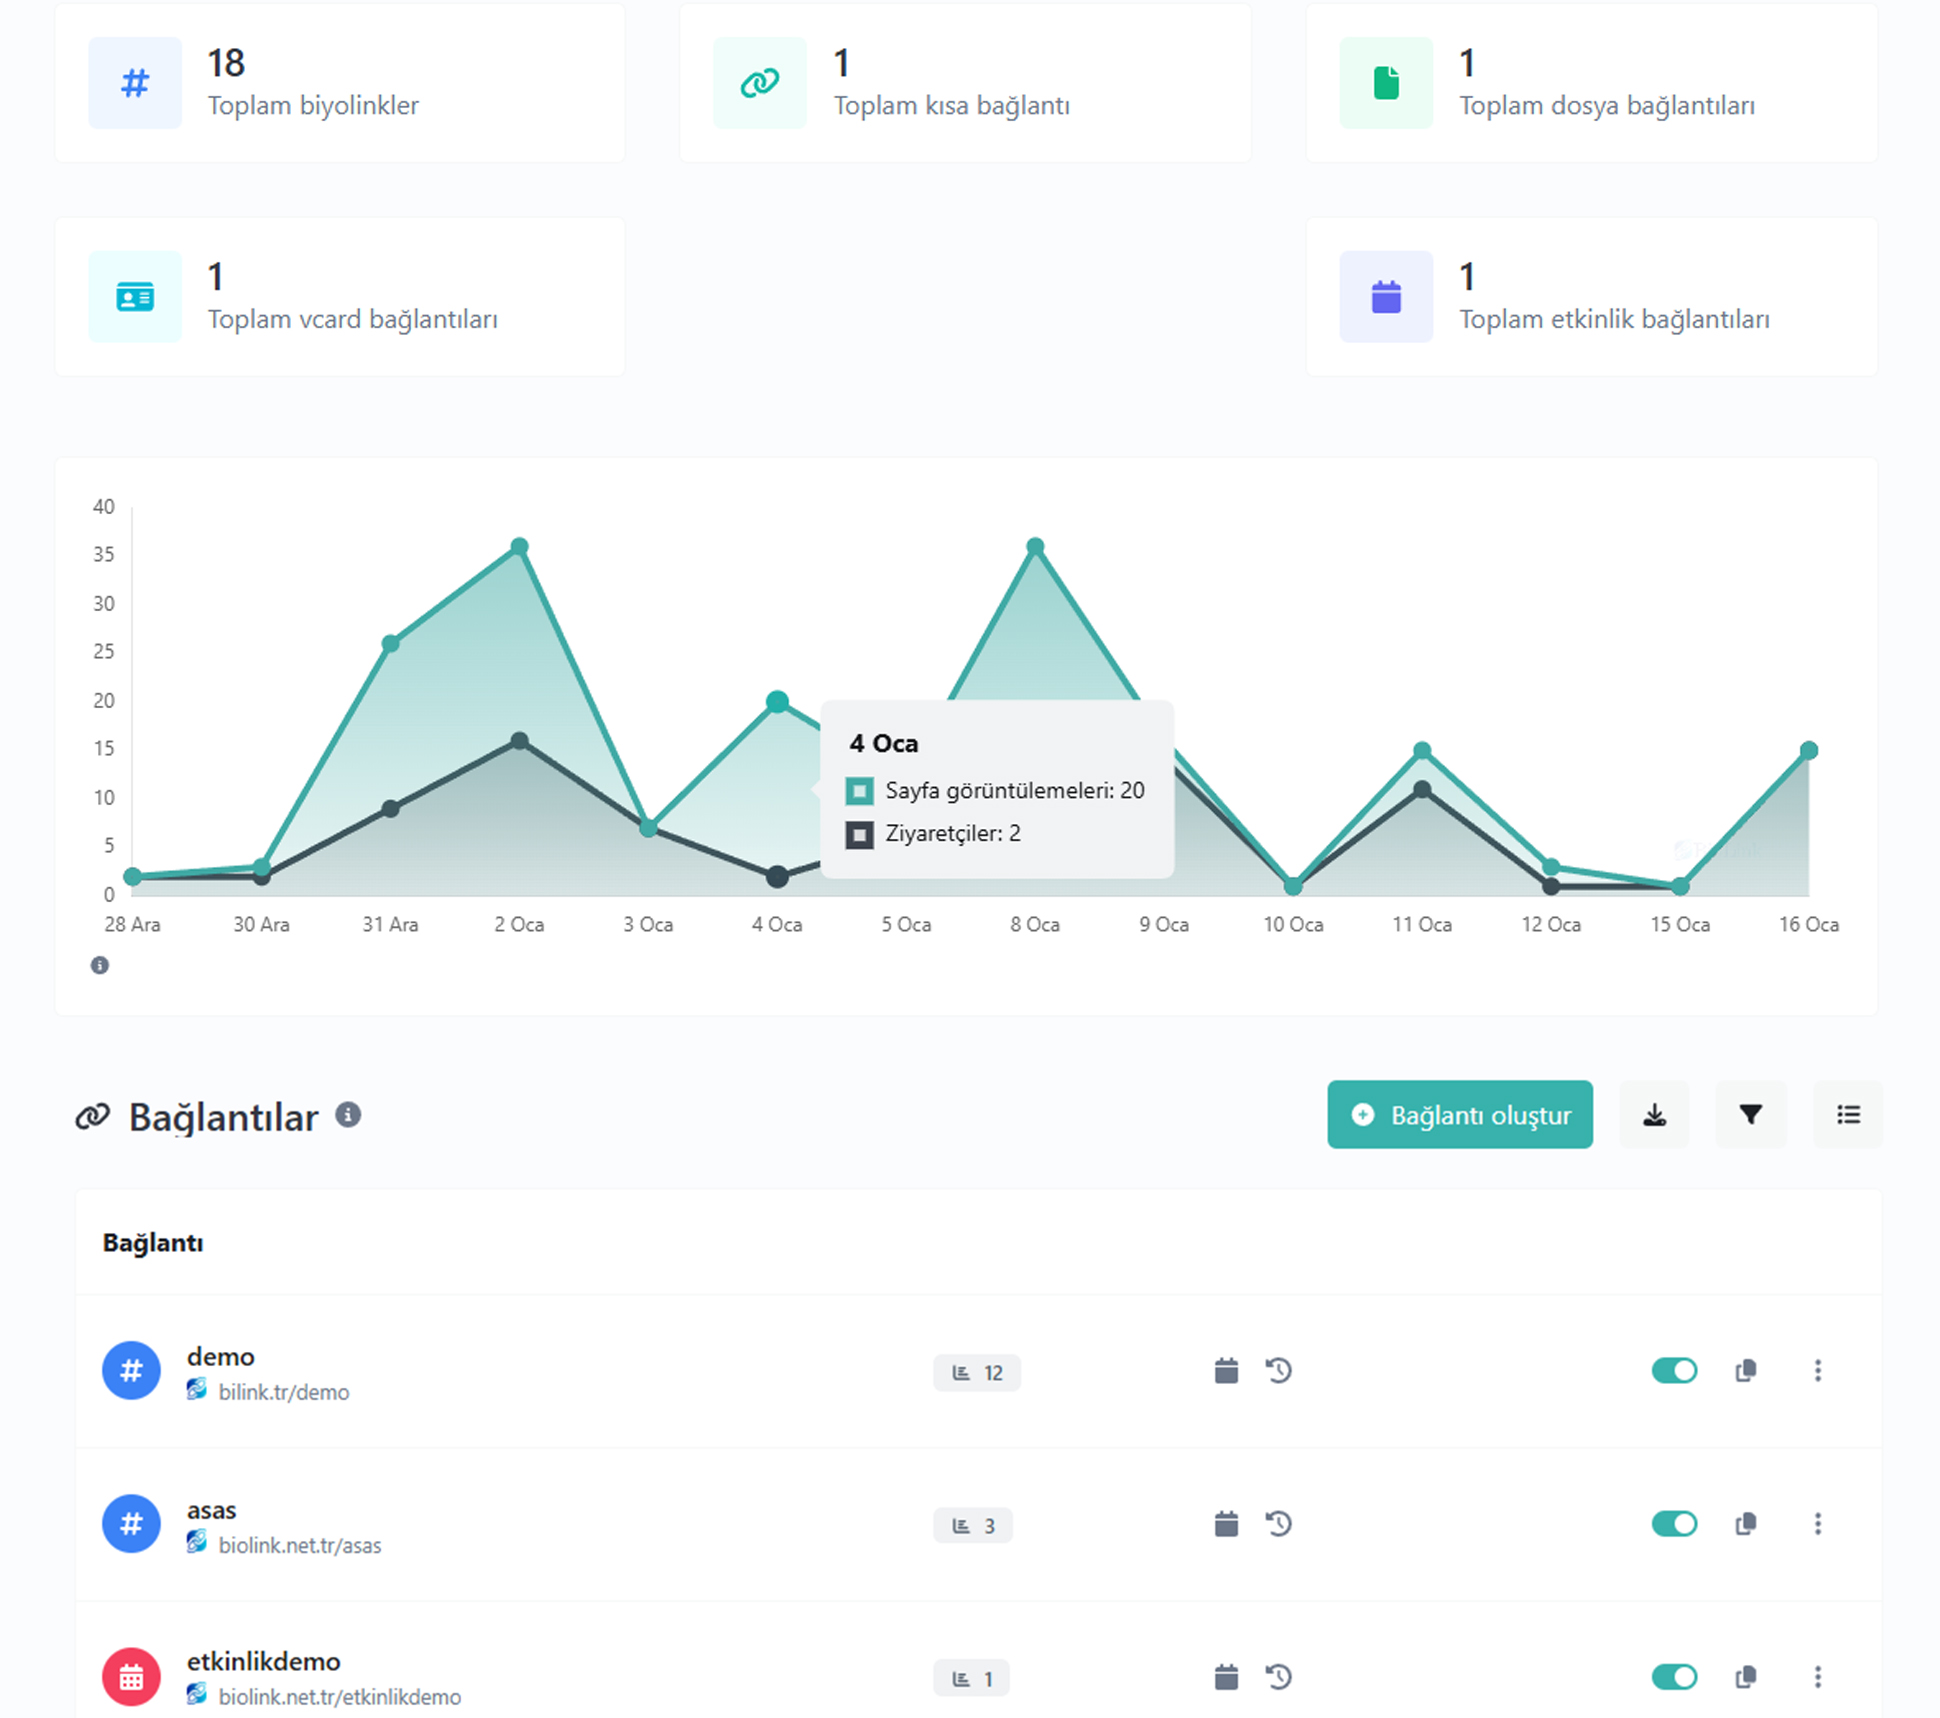Open the three-dot menu for asas
The image size is (1940, 1718).
[x=1818, y=1523]
